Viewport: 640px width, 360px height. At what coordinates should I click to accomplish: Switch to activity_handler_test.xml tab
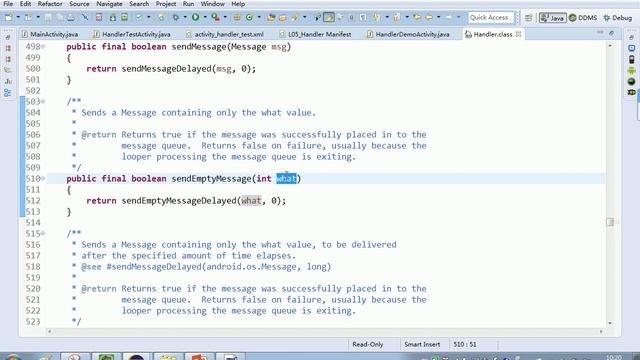click(224, 34)
